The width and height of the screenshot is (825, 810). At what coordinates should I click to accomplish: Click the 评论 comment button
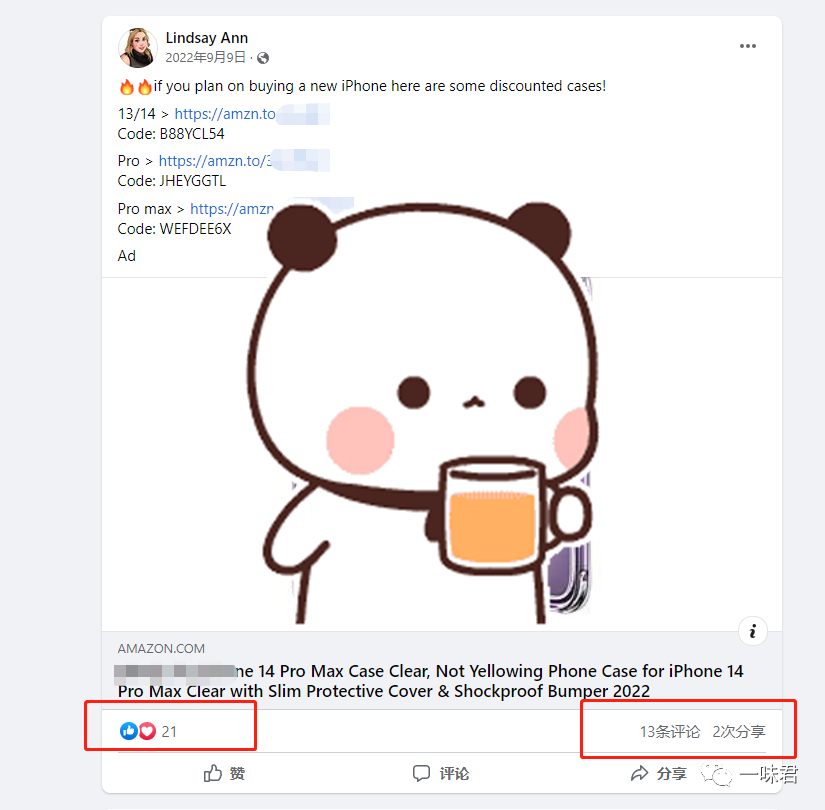tap(441, 773)
